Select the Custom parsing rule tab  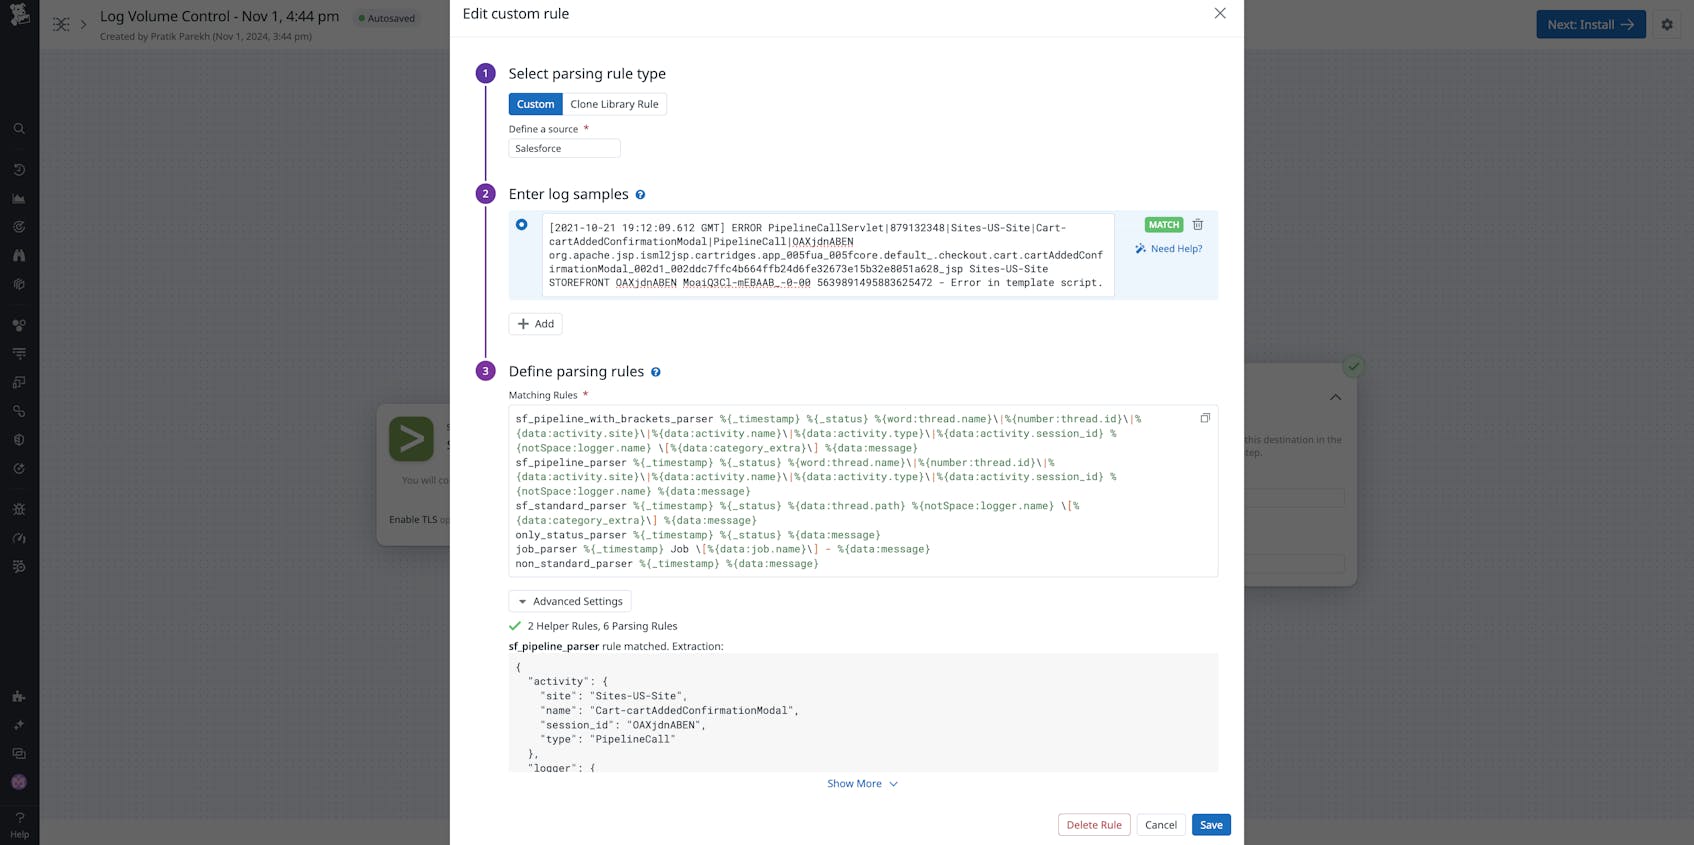[x=535, y=104]
